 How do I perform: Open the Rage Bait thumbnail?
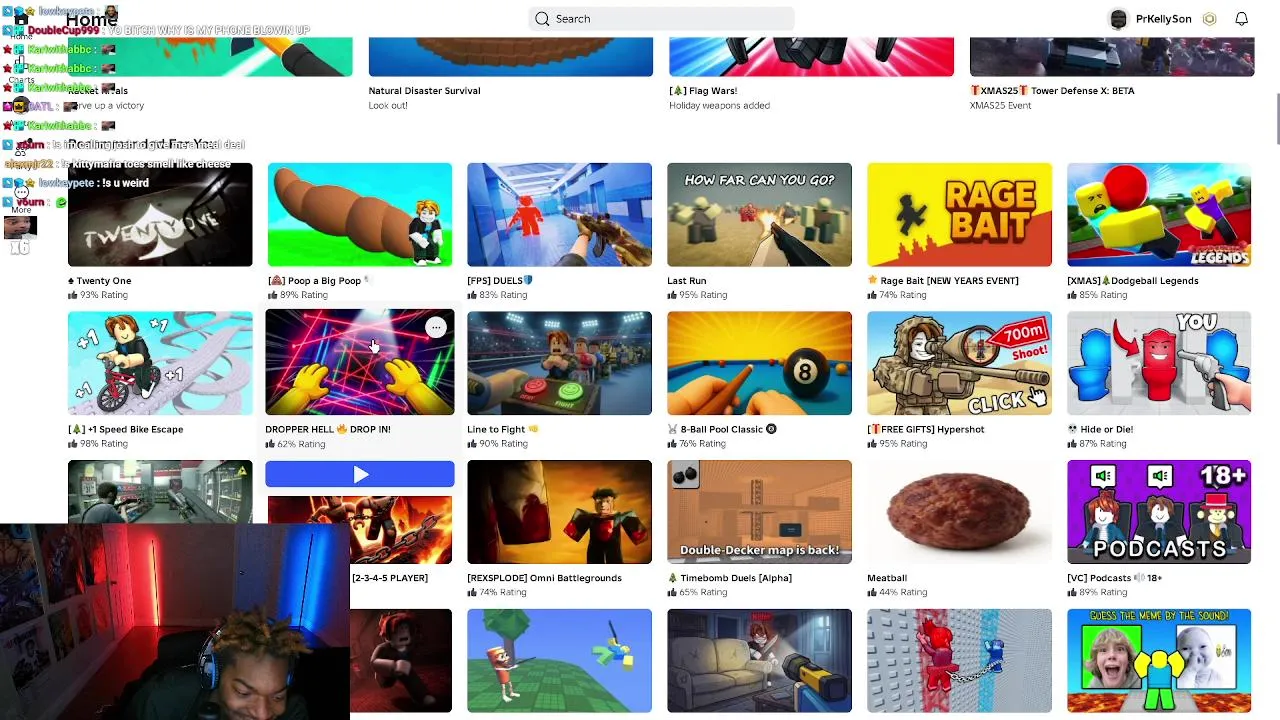click(959, 215)
